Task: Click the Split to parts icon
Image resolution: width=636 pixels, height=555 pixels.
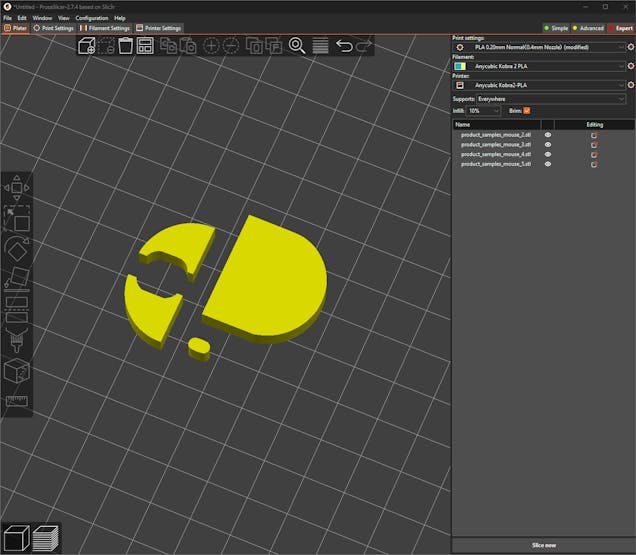Action: point(274,45)
